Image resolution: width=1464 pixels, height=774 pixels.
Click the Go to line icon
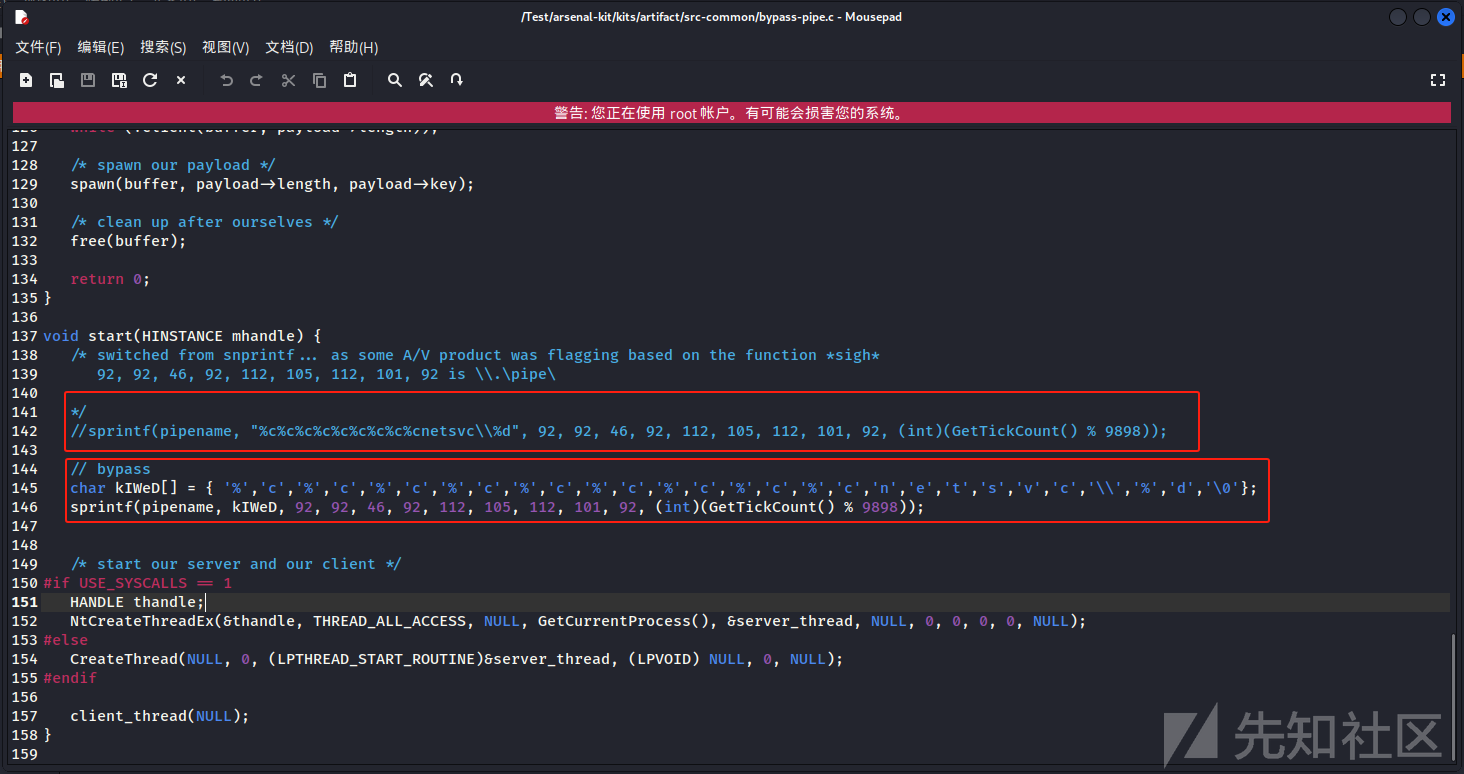pyautogui.click(x=457, y=80)
